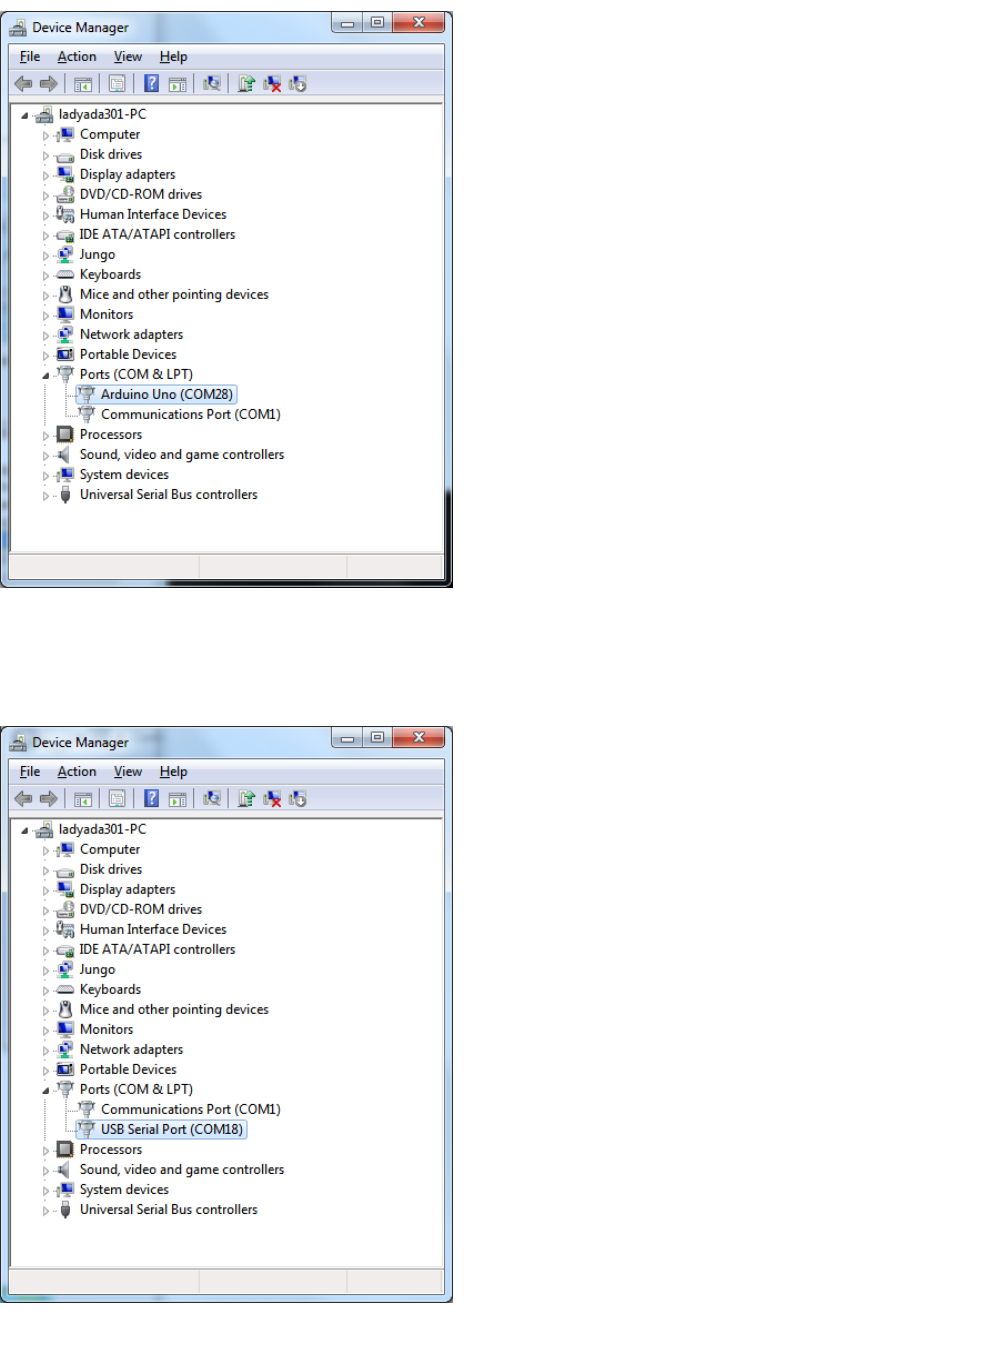Open Properties icon in Arduino Uno window toolbar
Image resolution: width=996 pixels, height=1357 pixels.
click(x=117, y=84)
